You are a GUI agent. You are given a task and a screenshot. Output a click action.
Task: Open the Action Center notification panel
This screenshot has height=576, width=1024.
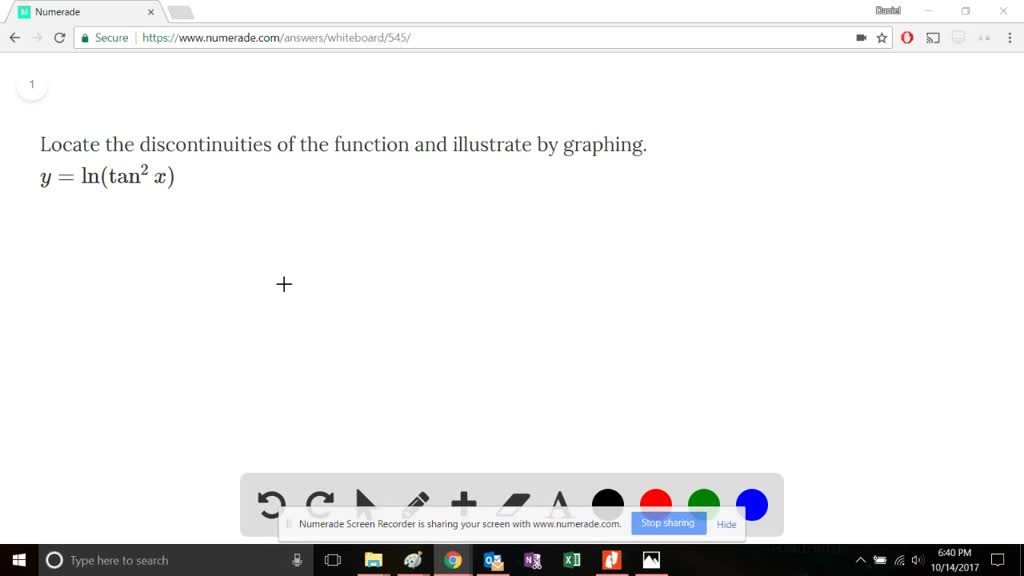coord(998,561)
